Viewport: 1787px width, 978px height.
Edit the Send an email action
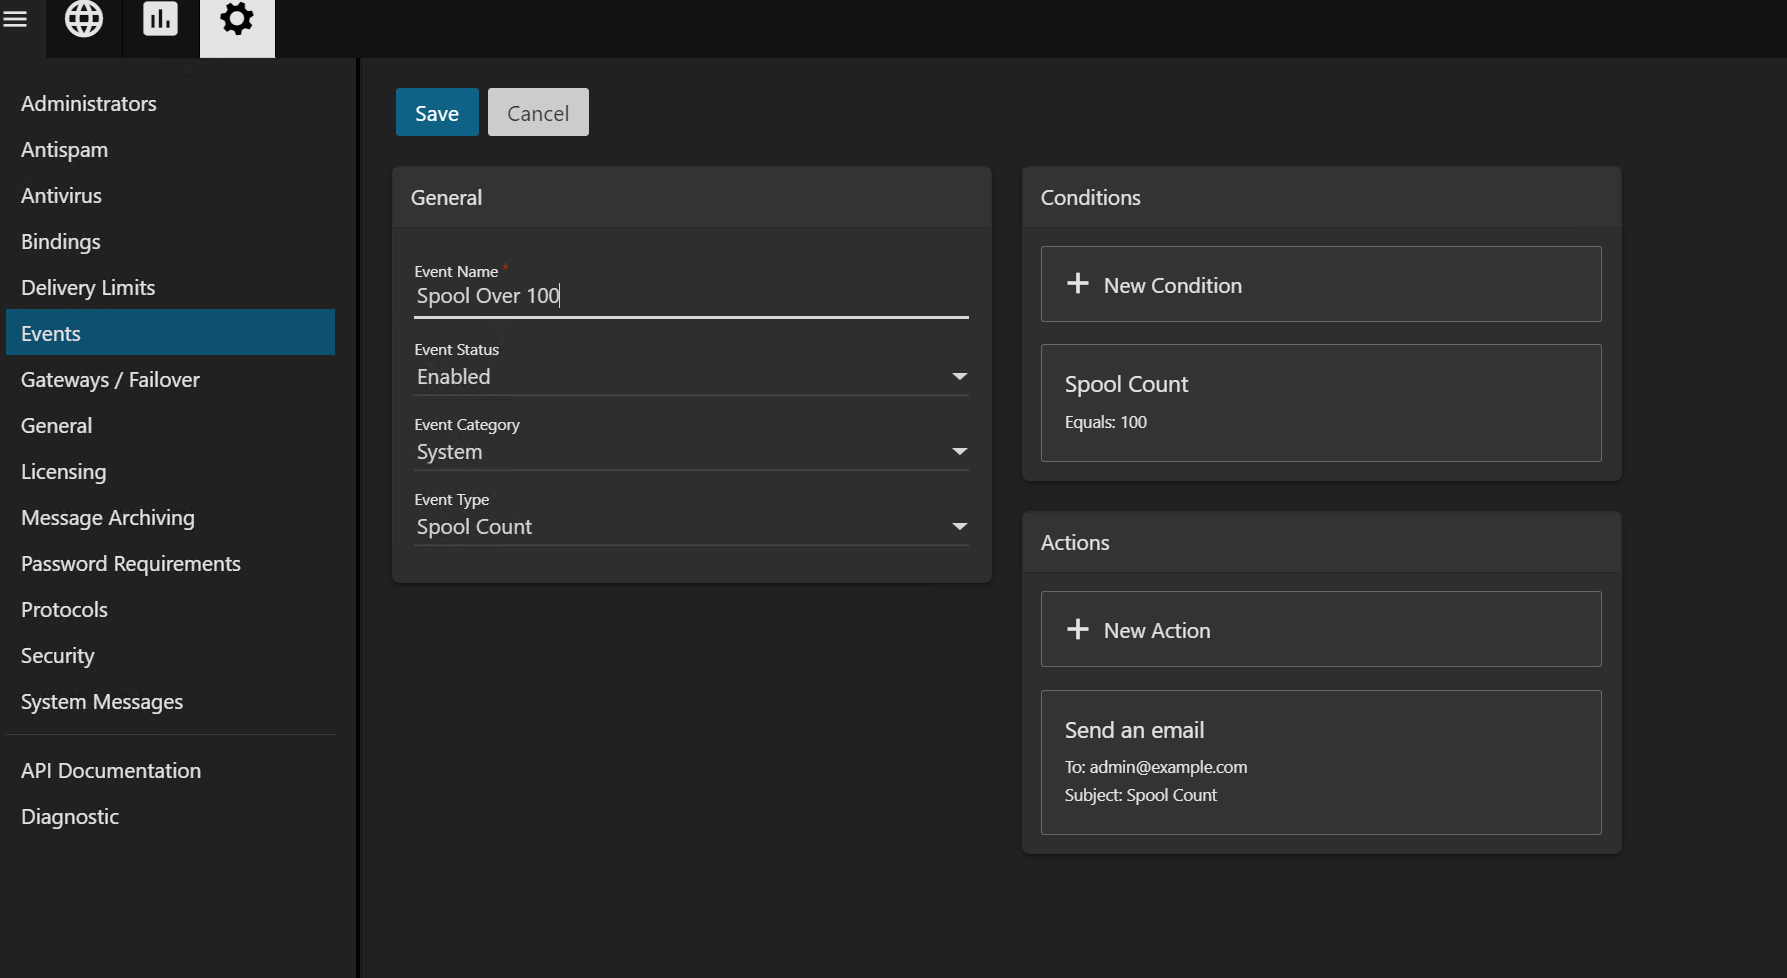coord(1320,762)
